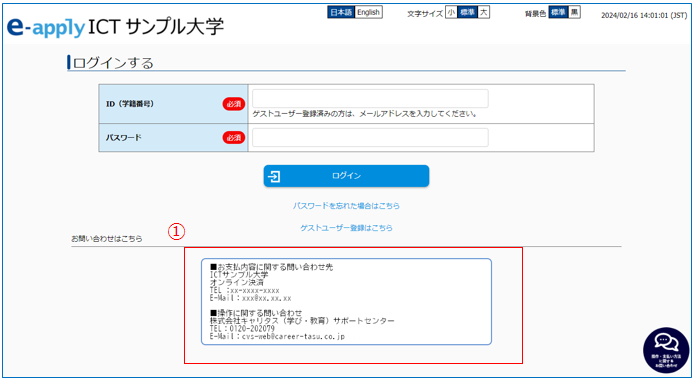
Task: Open the chat inquiry bubble icon
Action: [666, 350]
